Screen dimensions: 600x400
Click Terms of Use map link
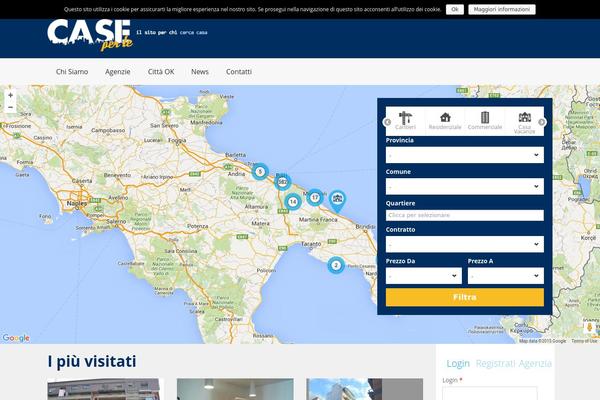584,341
